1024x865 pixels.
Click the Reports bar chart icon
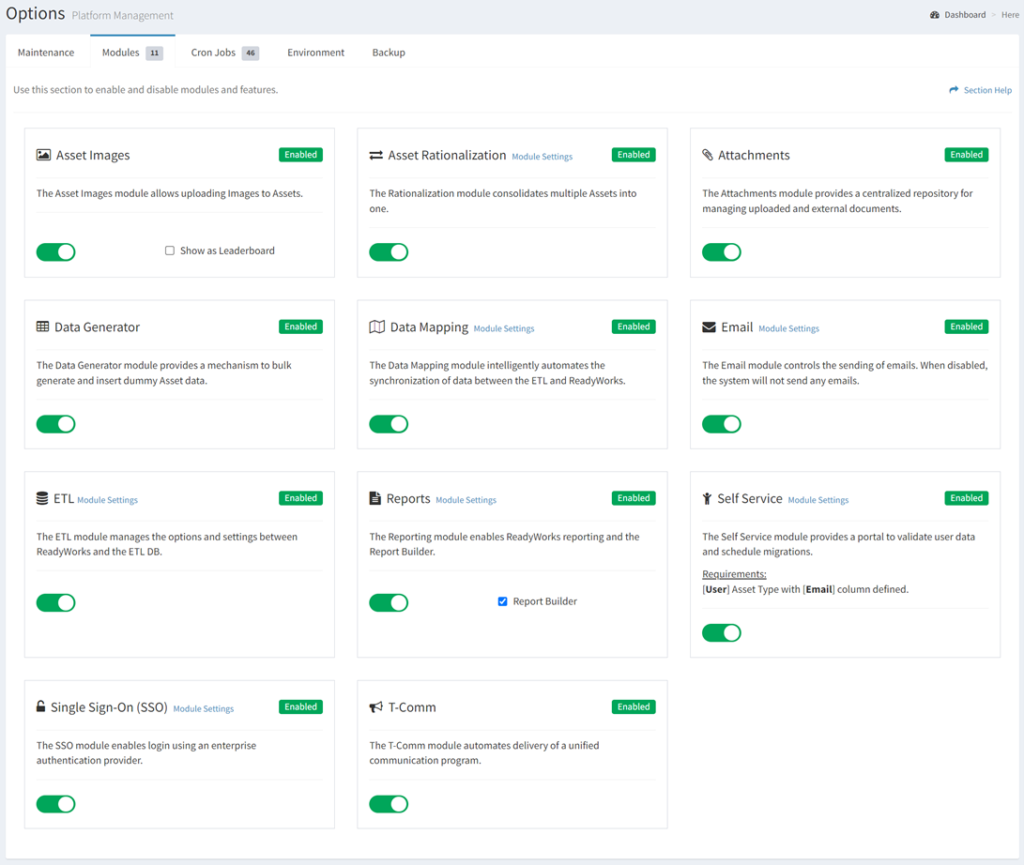point(373,498)
